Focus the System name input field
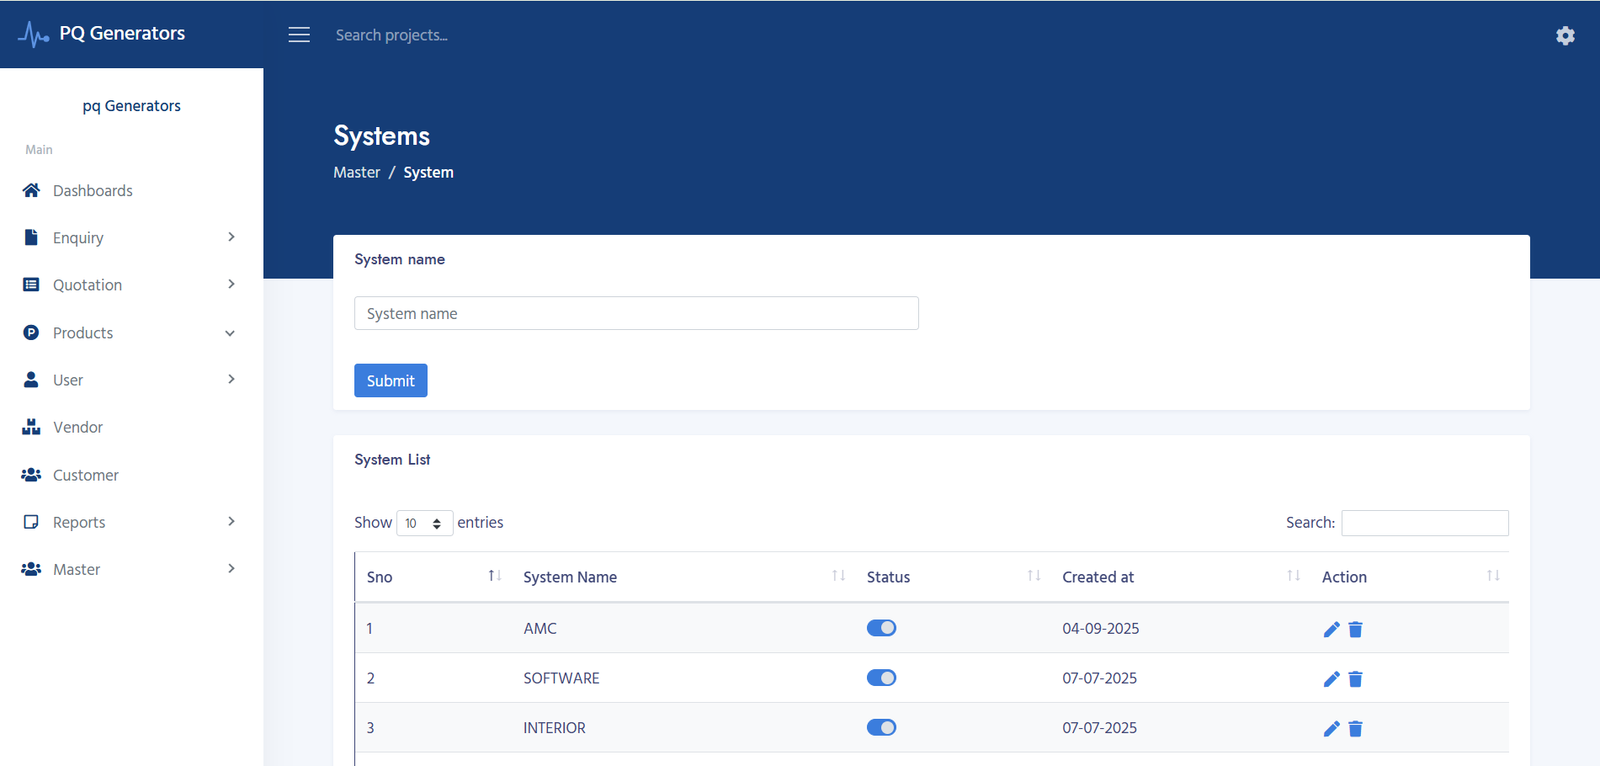1600x766 pixels. tap(636, 313)
